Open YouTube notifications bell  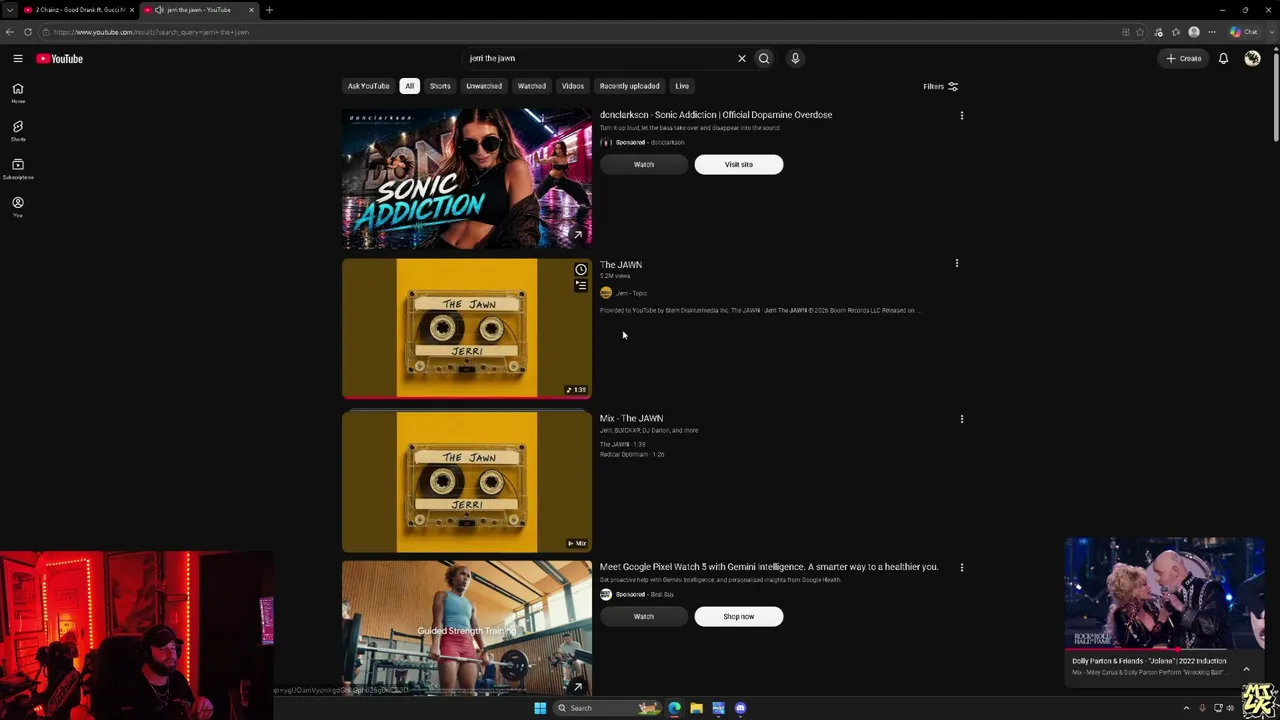point(1223,58)
